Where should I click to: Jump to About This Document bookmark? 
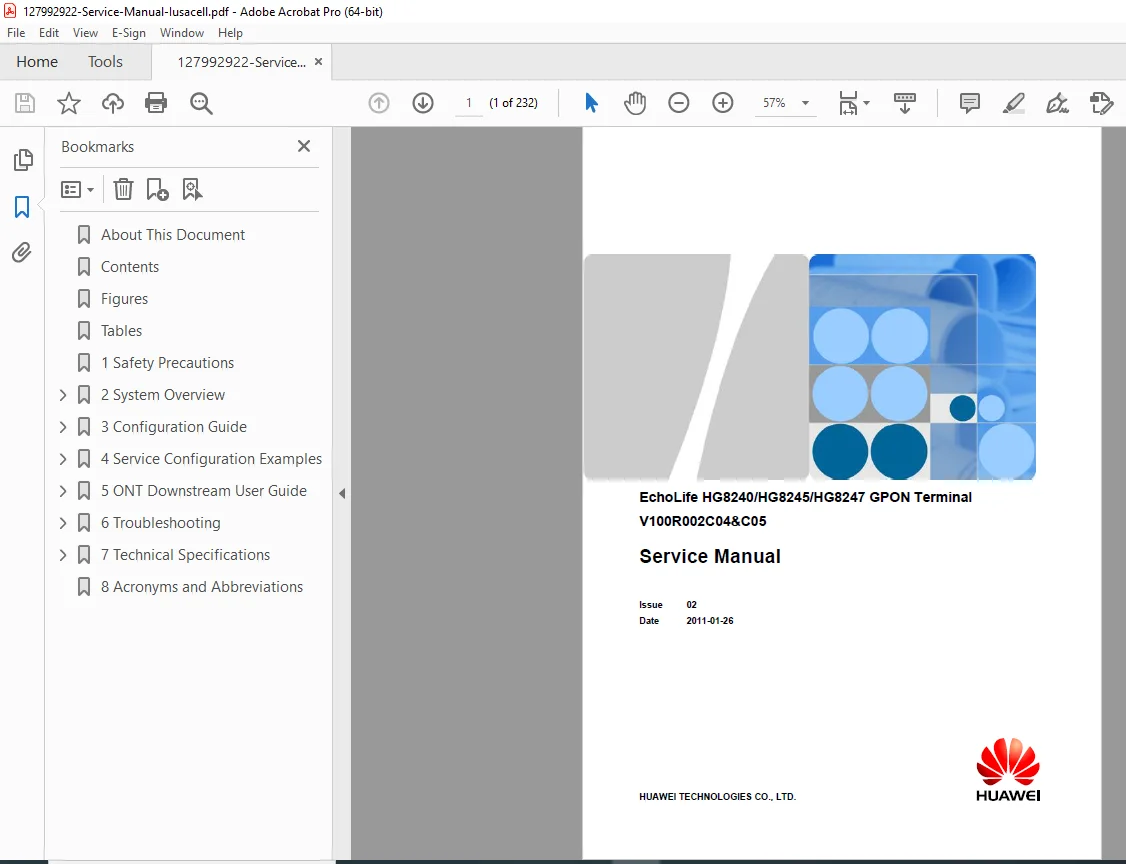point(173,235)
